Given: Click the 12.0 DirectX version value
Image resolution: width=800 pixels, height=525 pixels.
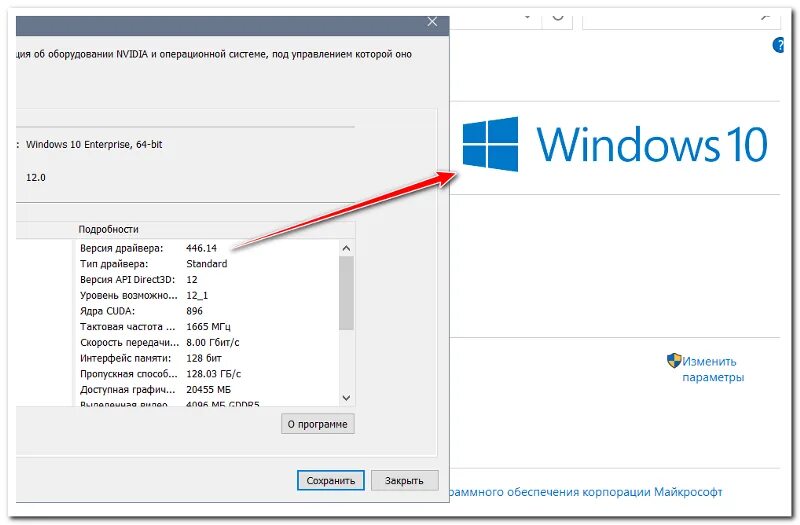Looking at the screenshot, I should [36, 178].
